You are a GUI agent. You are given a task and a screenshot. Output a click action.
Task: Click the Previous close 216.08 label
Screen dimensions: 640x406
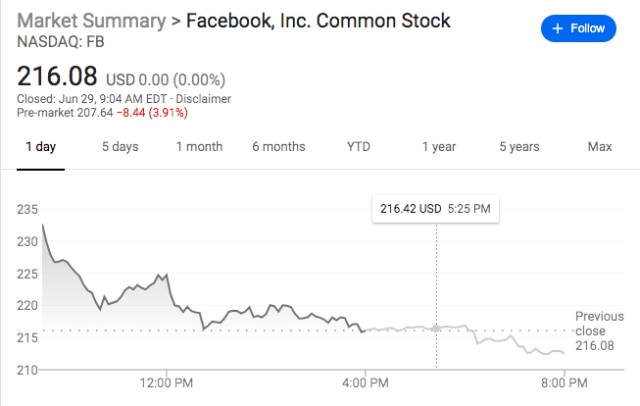pos(598,331)
